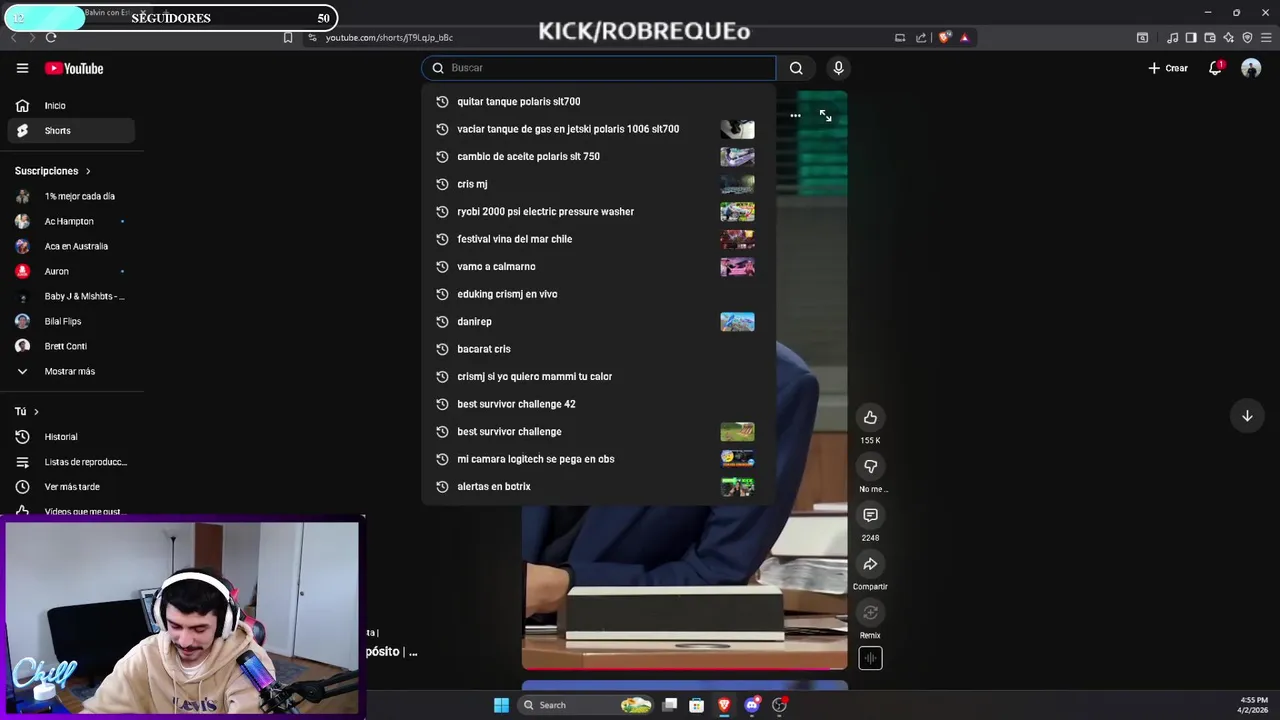The height and width of the screenshot is (720, 1280).
Task: Like the Short with thumbs up
Action: click(x=870, y=417)
